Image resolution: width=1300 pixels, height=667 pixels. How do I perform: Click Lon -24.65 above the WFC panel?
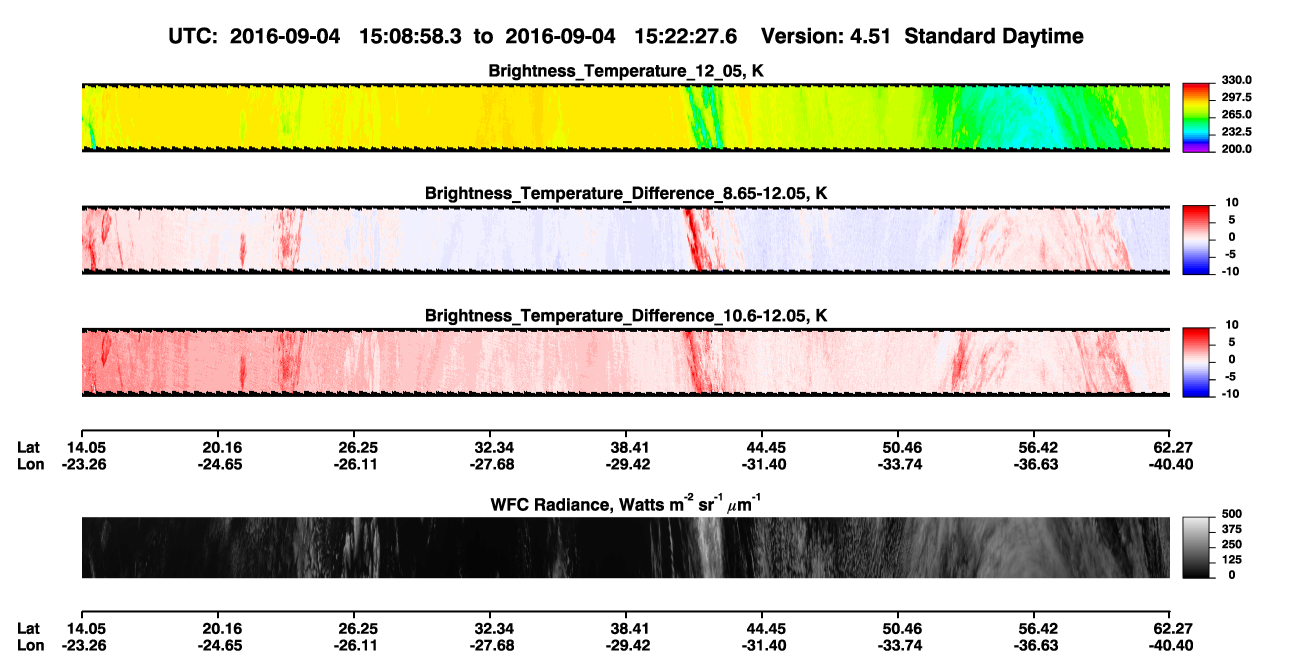pos(219,464)
